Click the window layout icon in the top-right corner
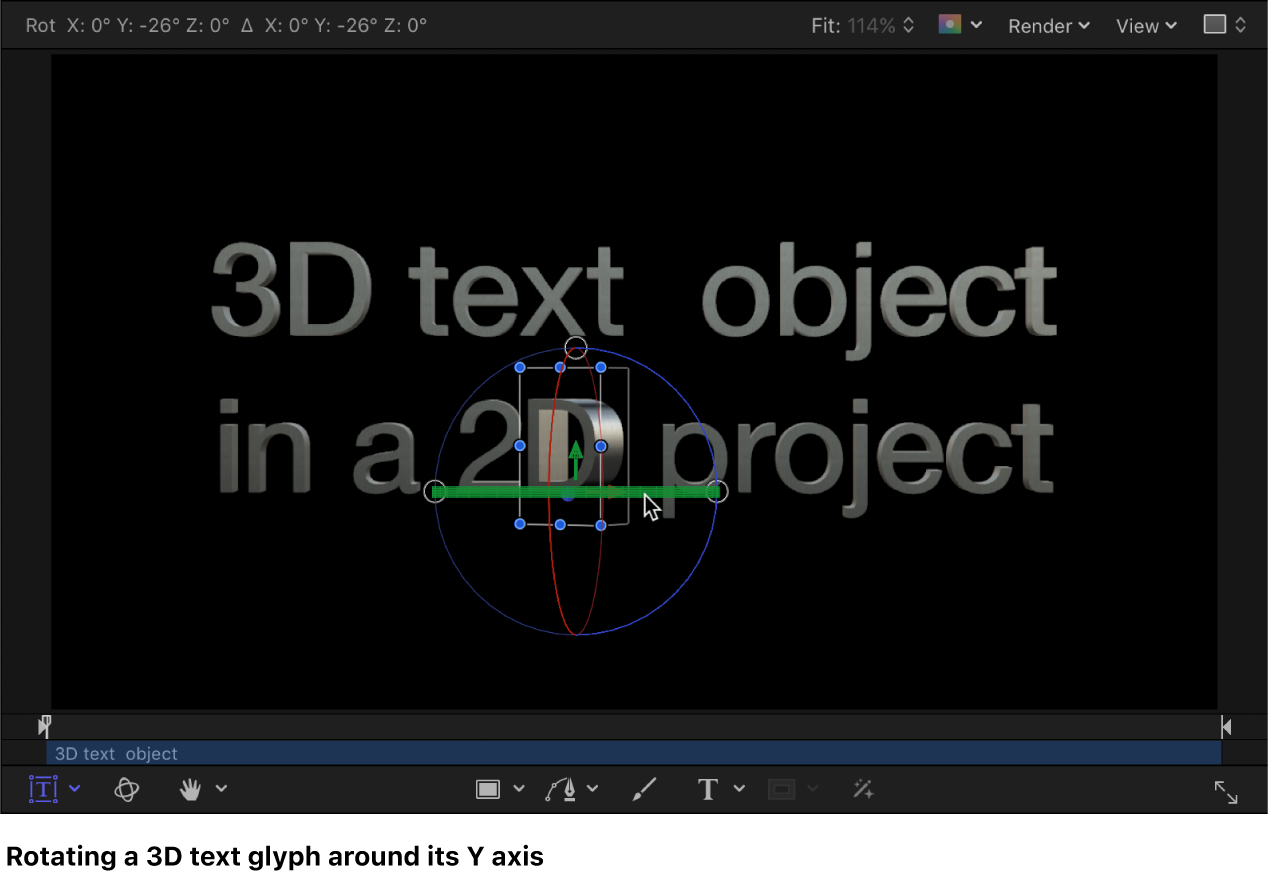Image resolution: width=1270 pixels, height=876 pixels. 1216,25
